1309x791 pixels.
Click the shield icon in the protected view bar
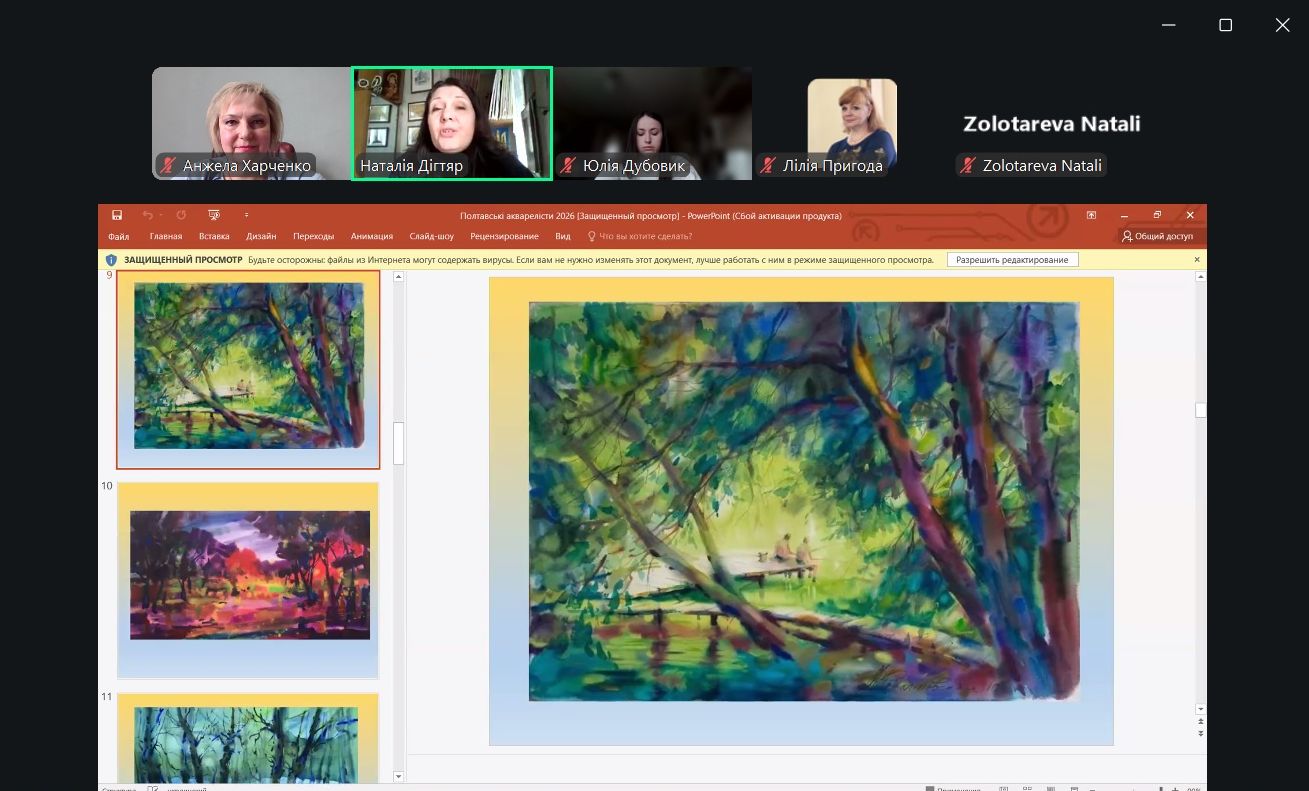(111, 260)
